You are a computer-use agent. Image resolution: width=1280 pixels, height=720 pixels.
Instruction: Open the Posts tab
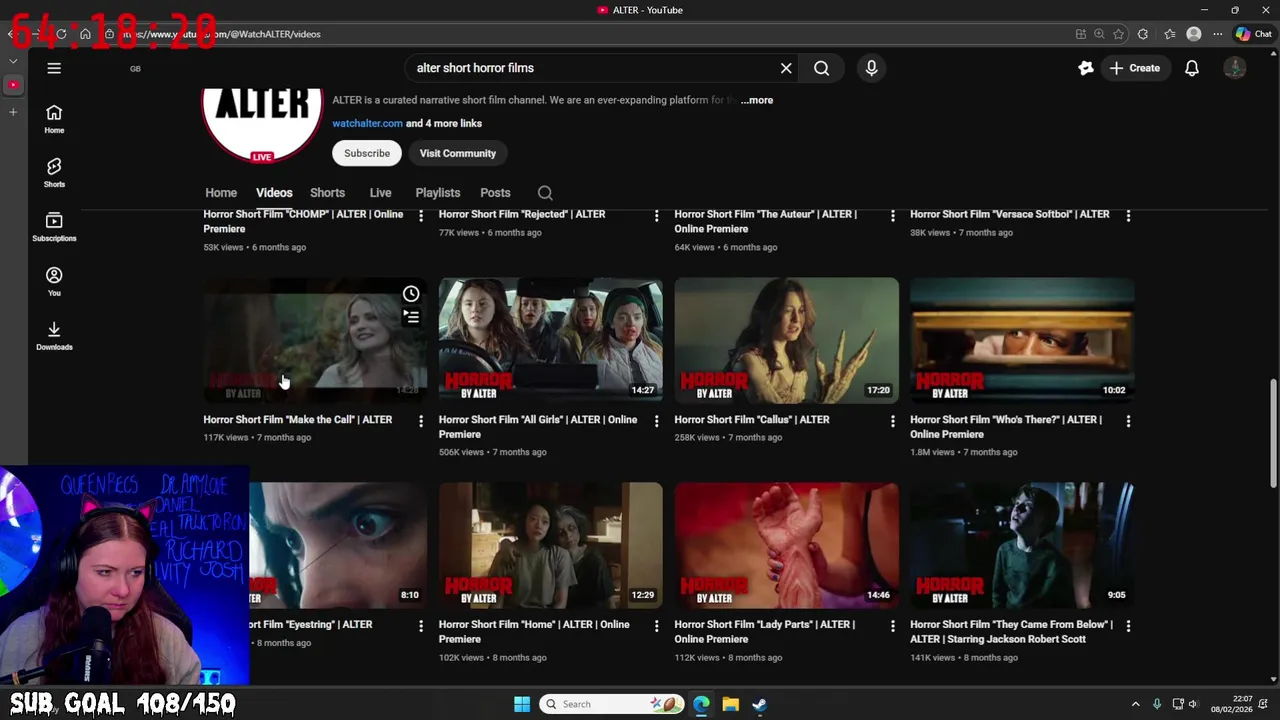(495, 193)
